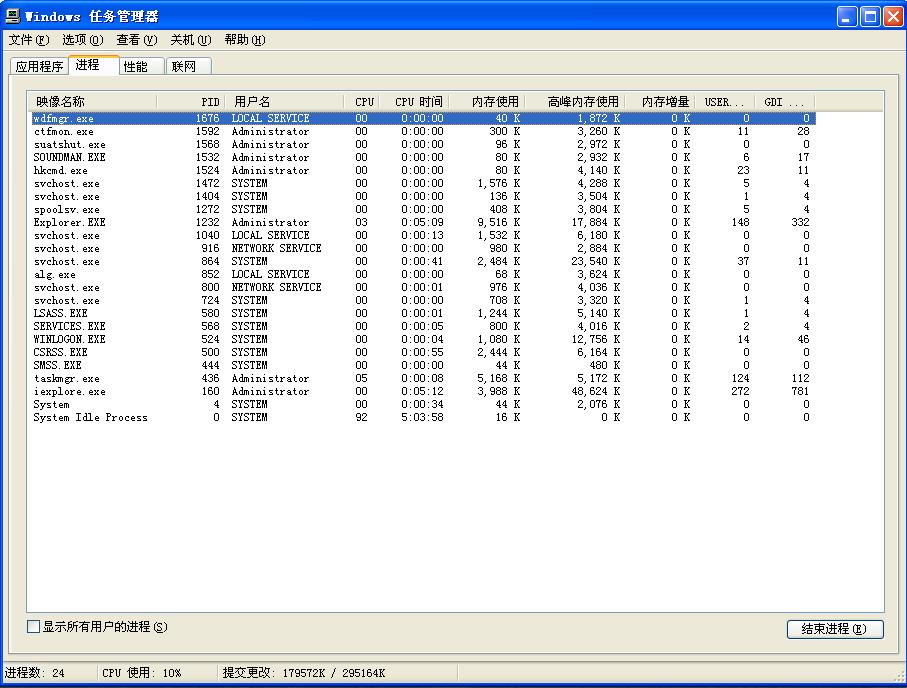The image size is (907, 688).
Task: Select the spoolsv.exe process
Action: click(423, 209)
